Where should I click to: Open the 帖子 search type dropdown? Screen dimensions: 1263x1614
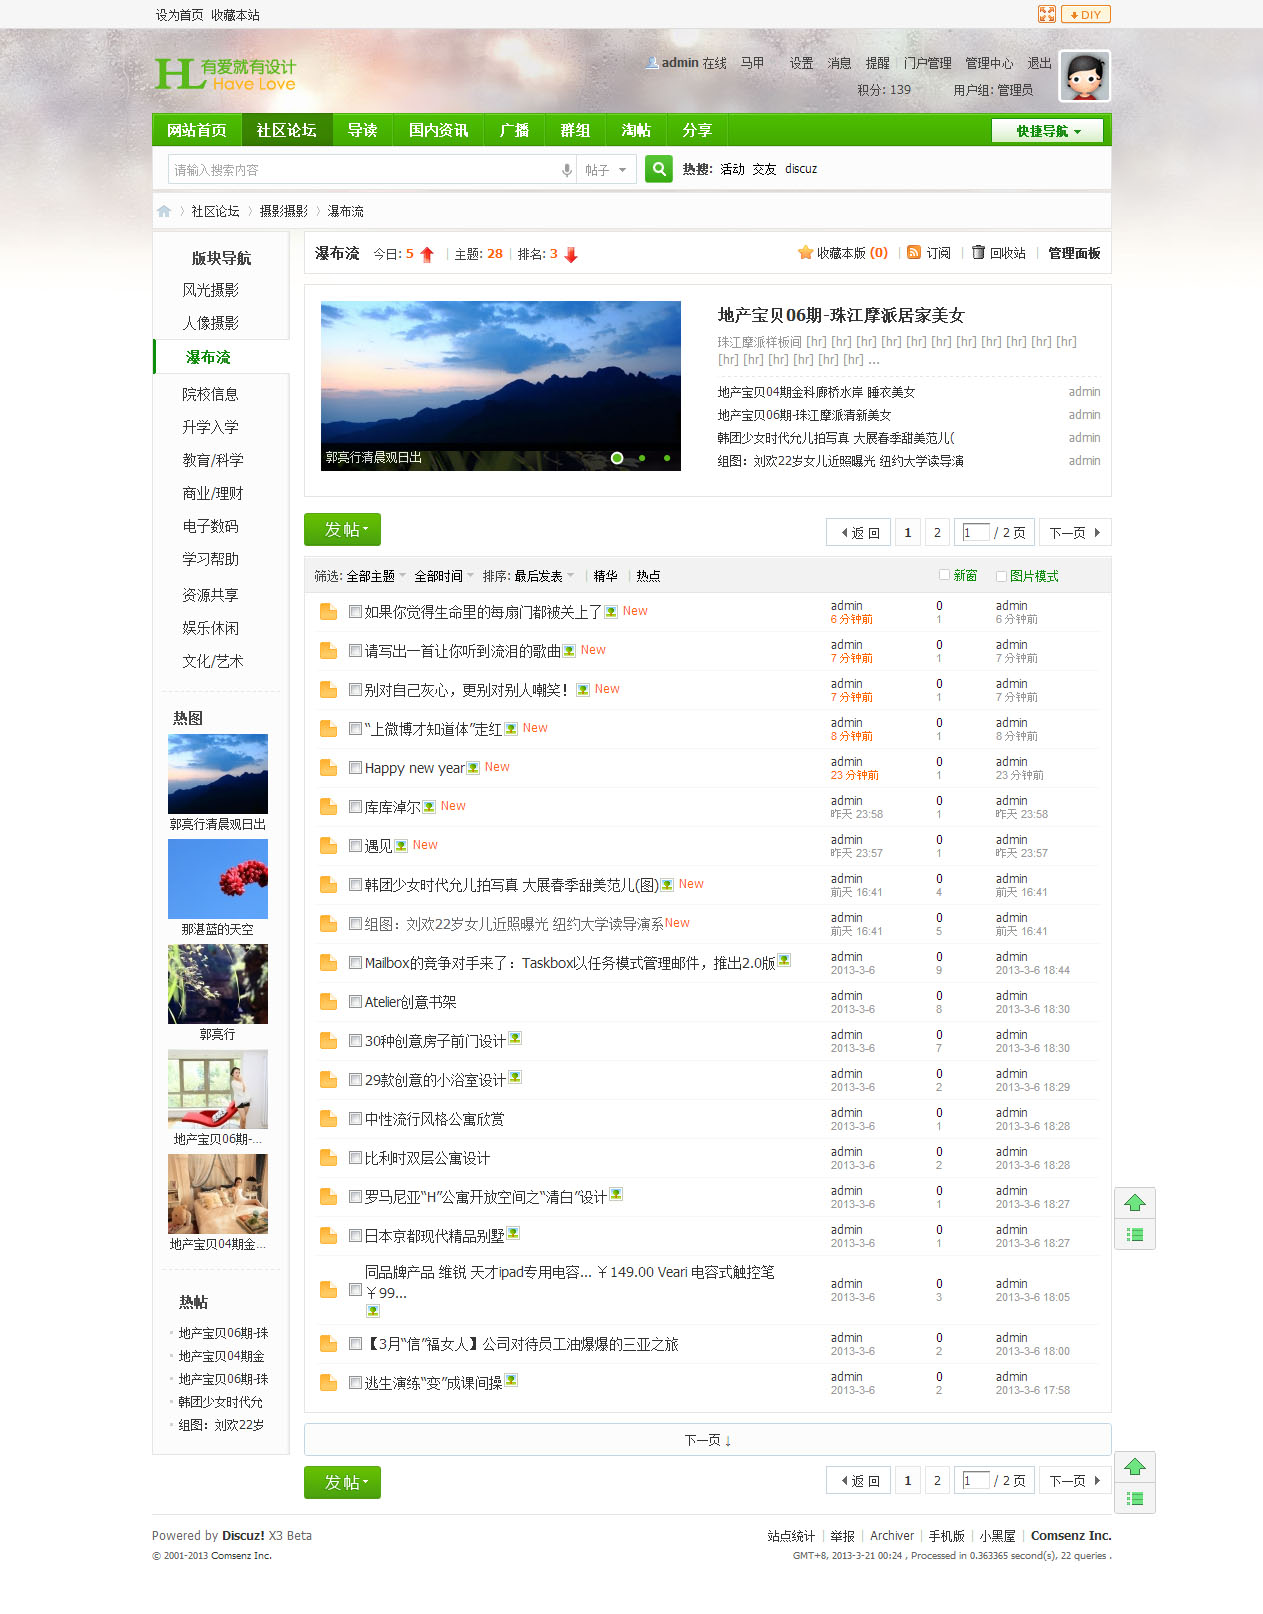(x=606, y=170)
